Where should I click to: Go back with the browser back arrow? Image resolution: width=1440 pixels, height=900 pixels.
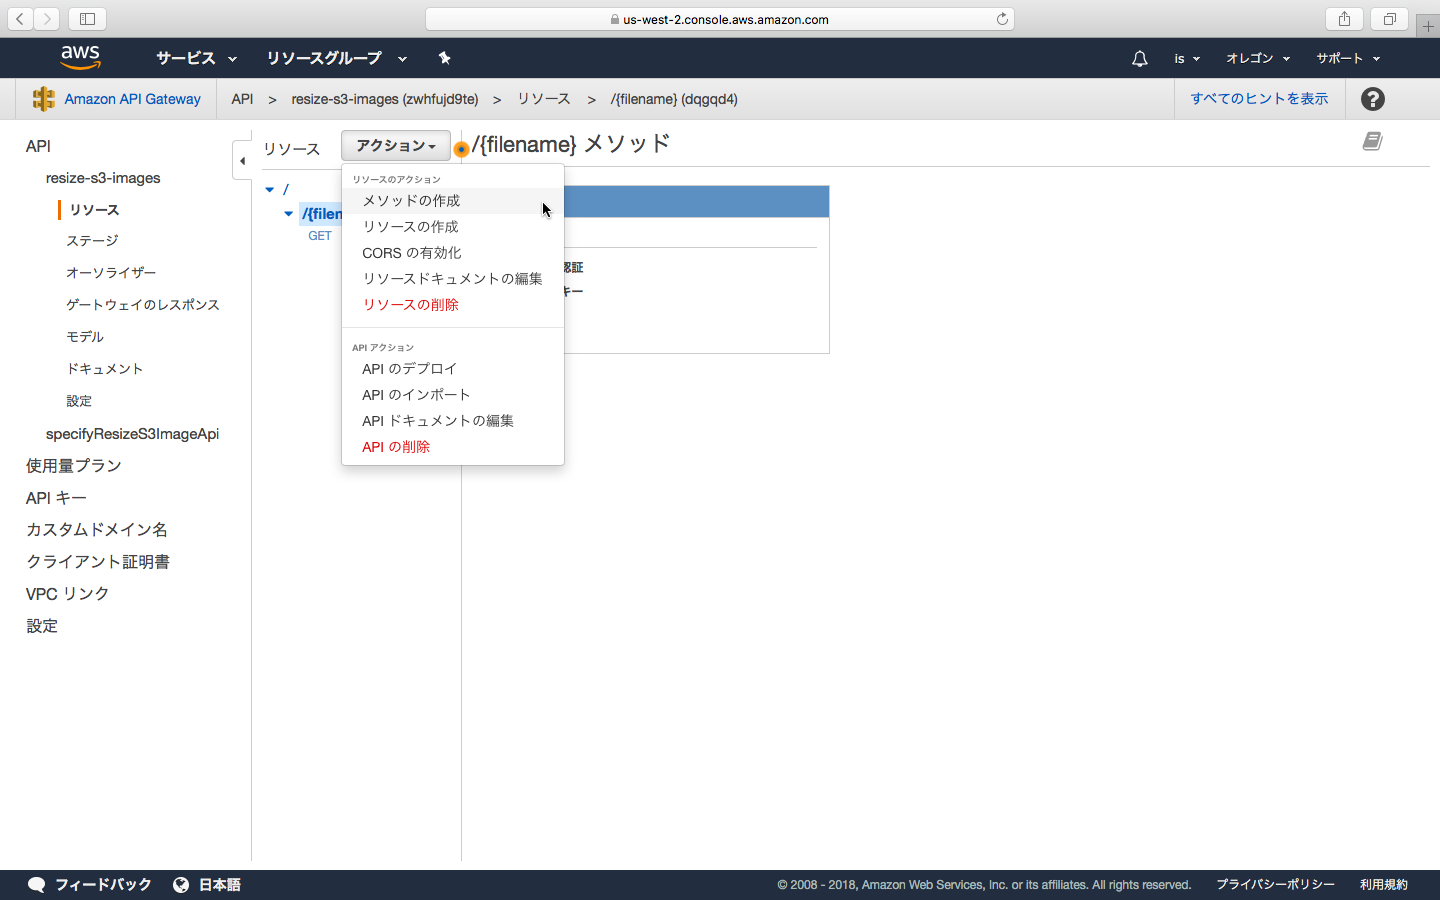click(x=20, y=19)
